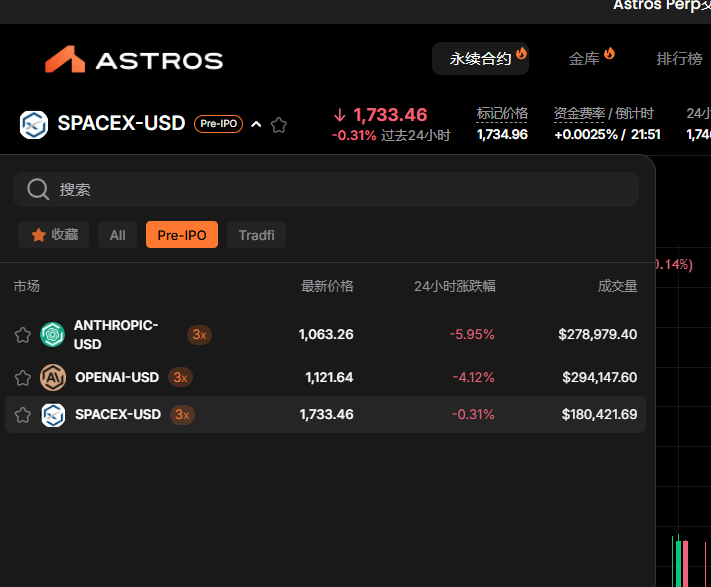The width and height of the screenshot is (711, 587).
Task: Click the row price 1,733.46
Action: [326, 414]
